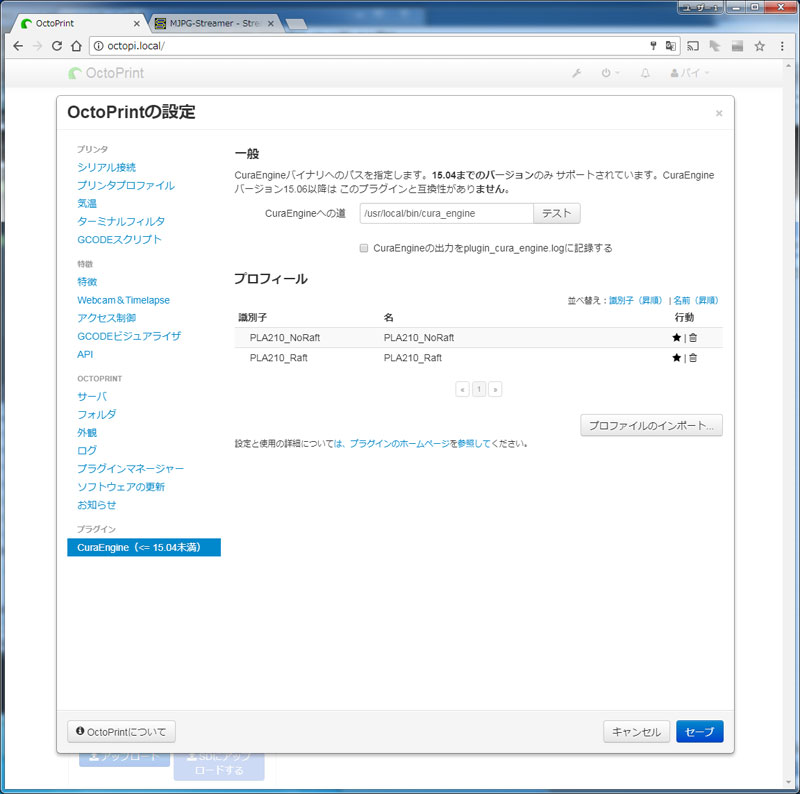Image resolution: width=800 pixels, height=794 pixels.
Task: Click the browser back arrow
Action: (18, 46)
